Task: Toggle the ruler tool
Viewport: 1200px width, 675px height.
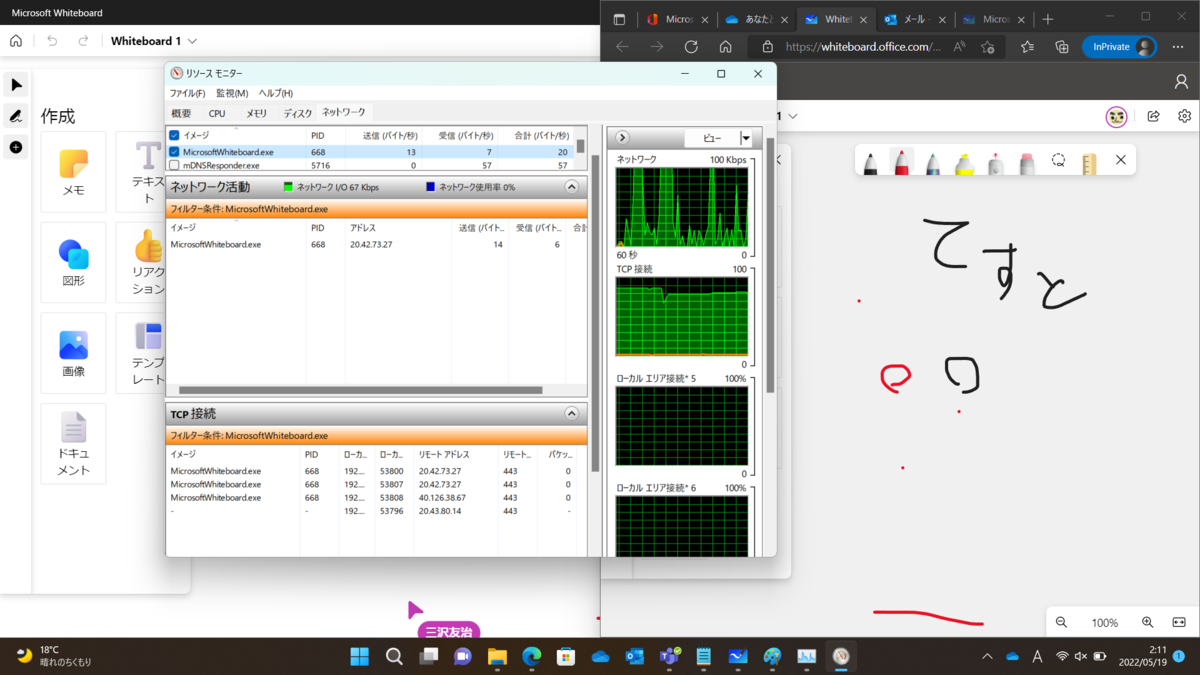Action: 1089,162
